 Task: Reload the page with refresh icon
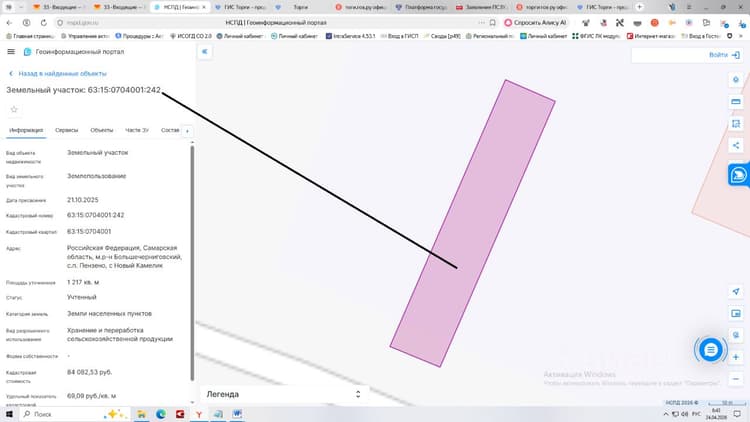click(44, 22)
